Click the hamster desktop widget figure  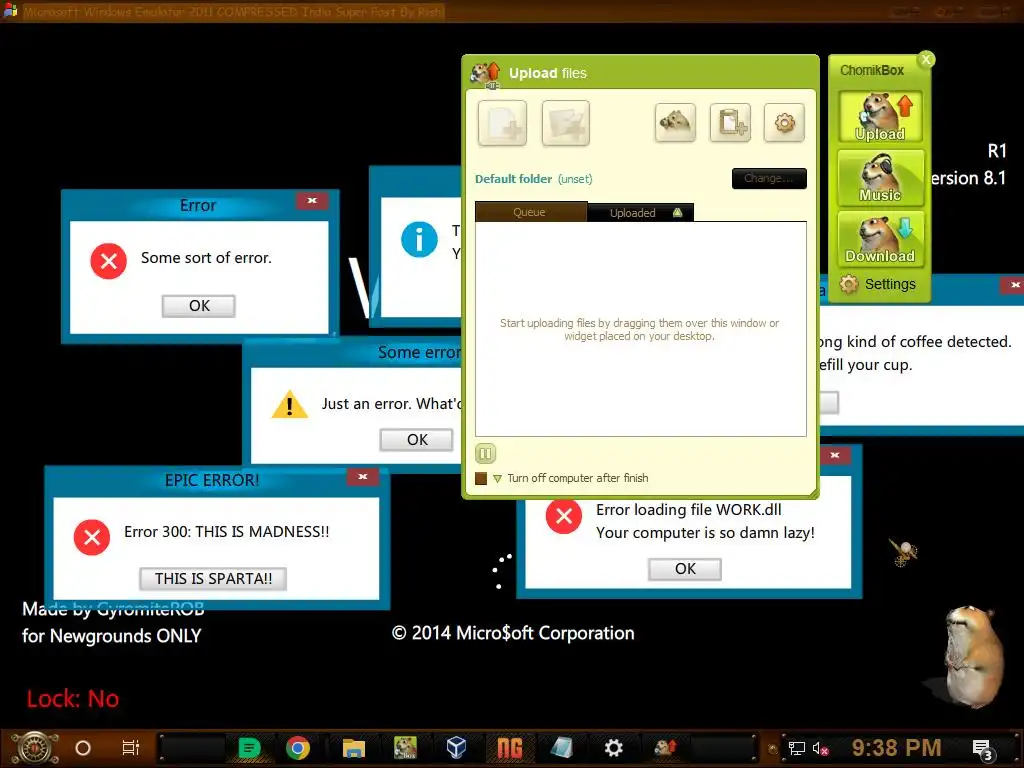(973, 655)
